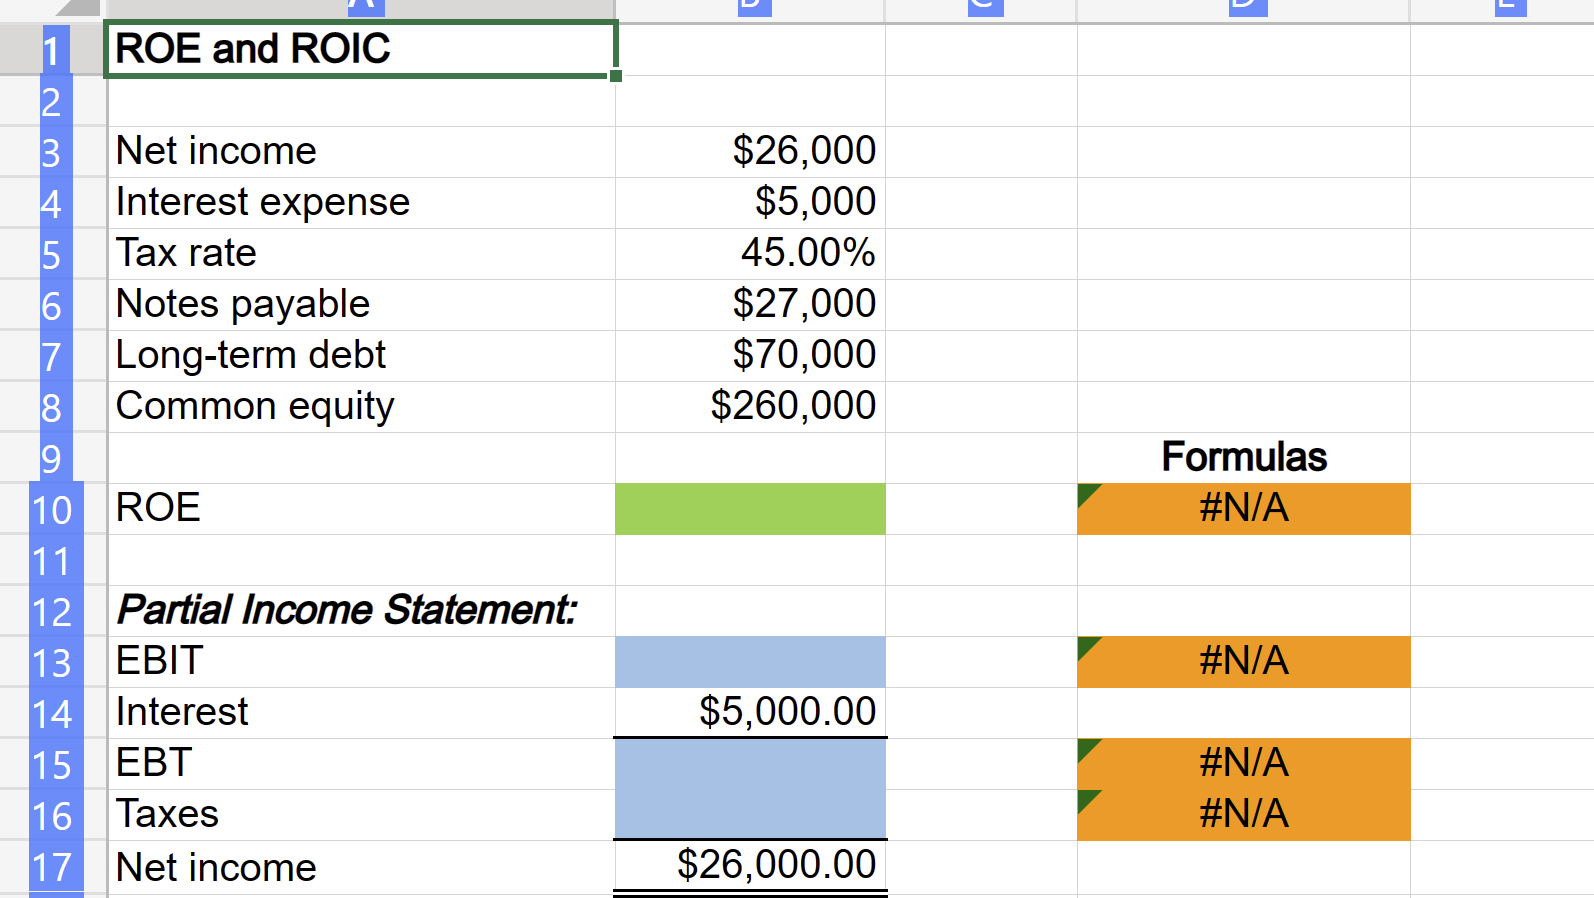Image resolution: width=1594 pixels, height=898 pixels.
Task: Select the $5,000 interest expense value
Action: coord(750,203)
